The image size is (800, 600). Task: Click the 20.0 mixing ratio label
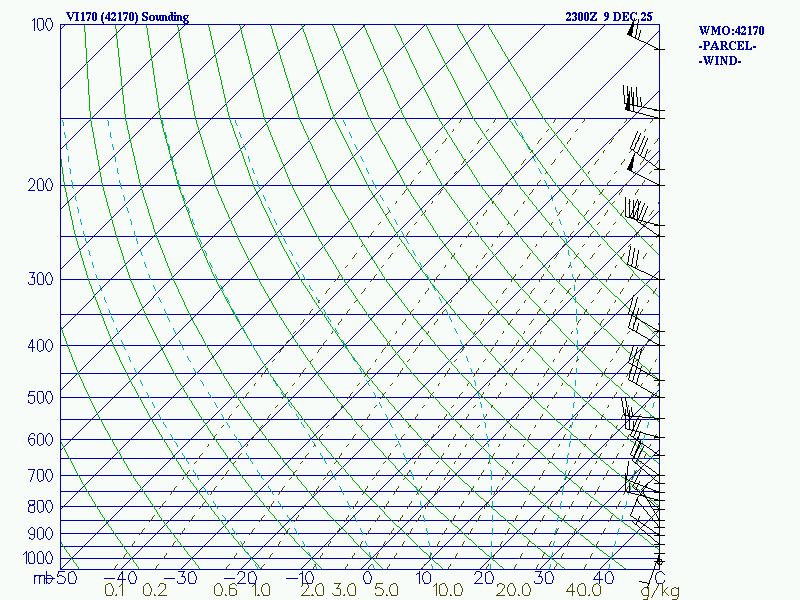click(x=514, y=590)
